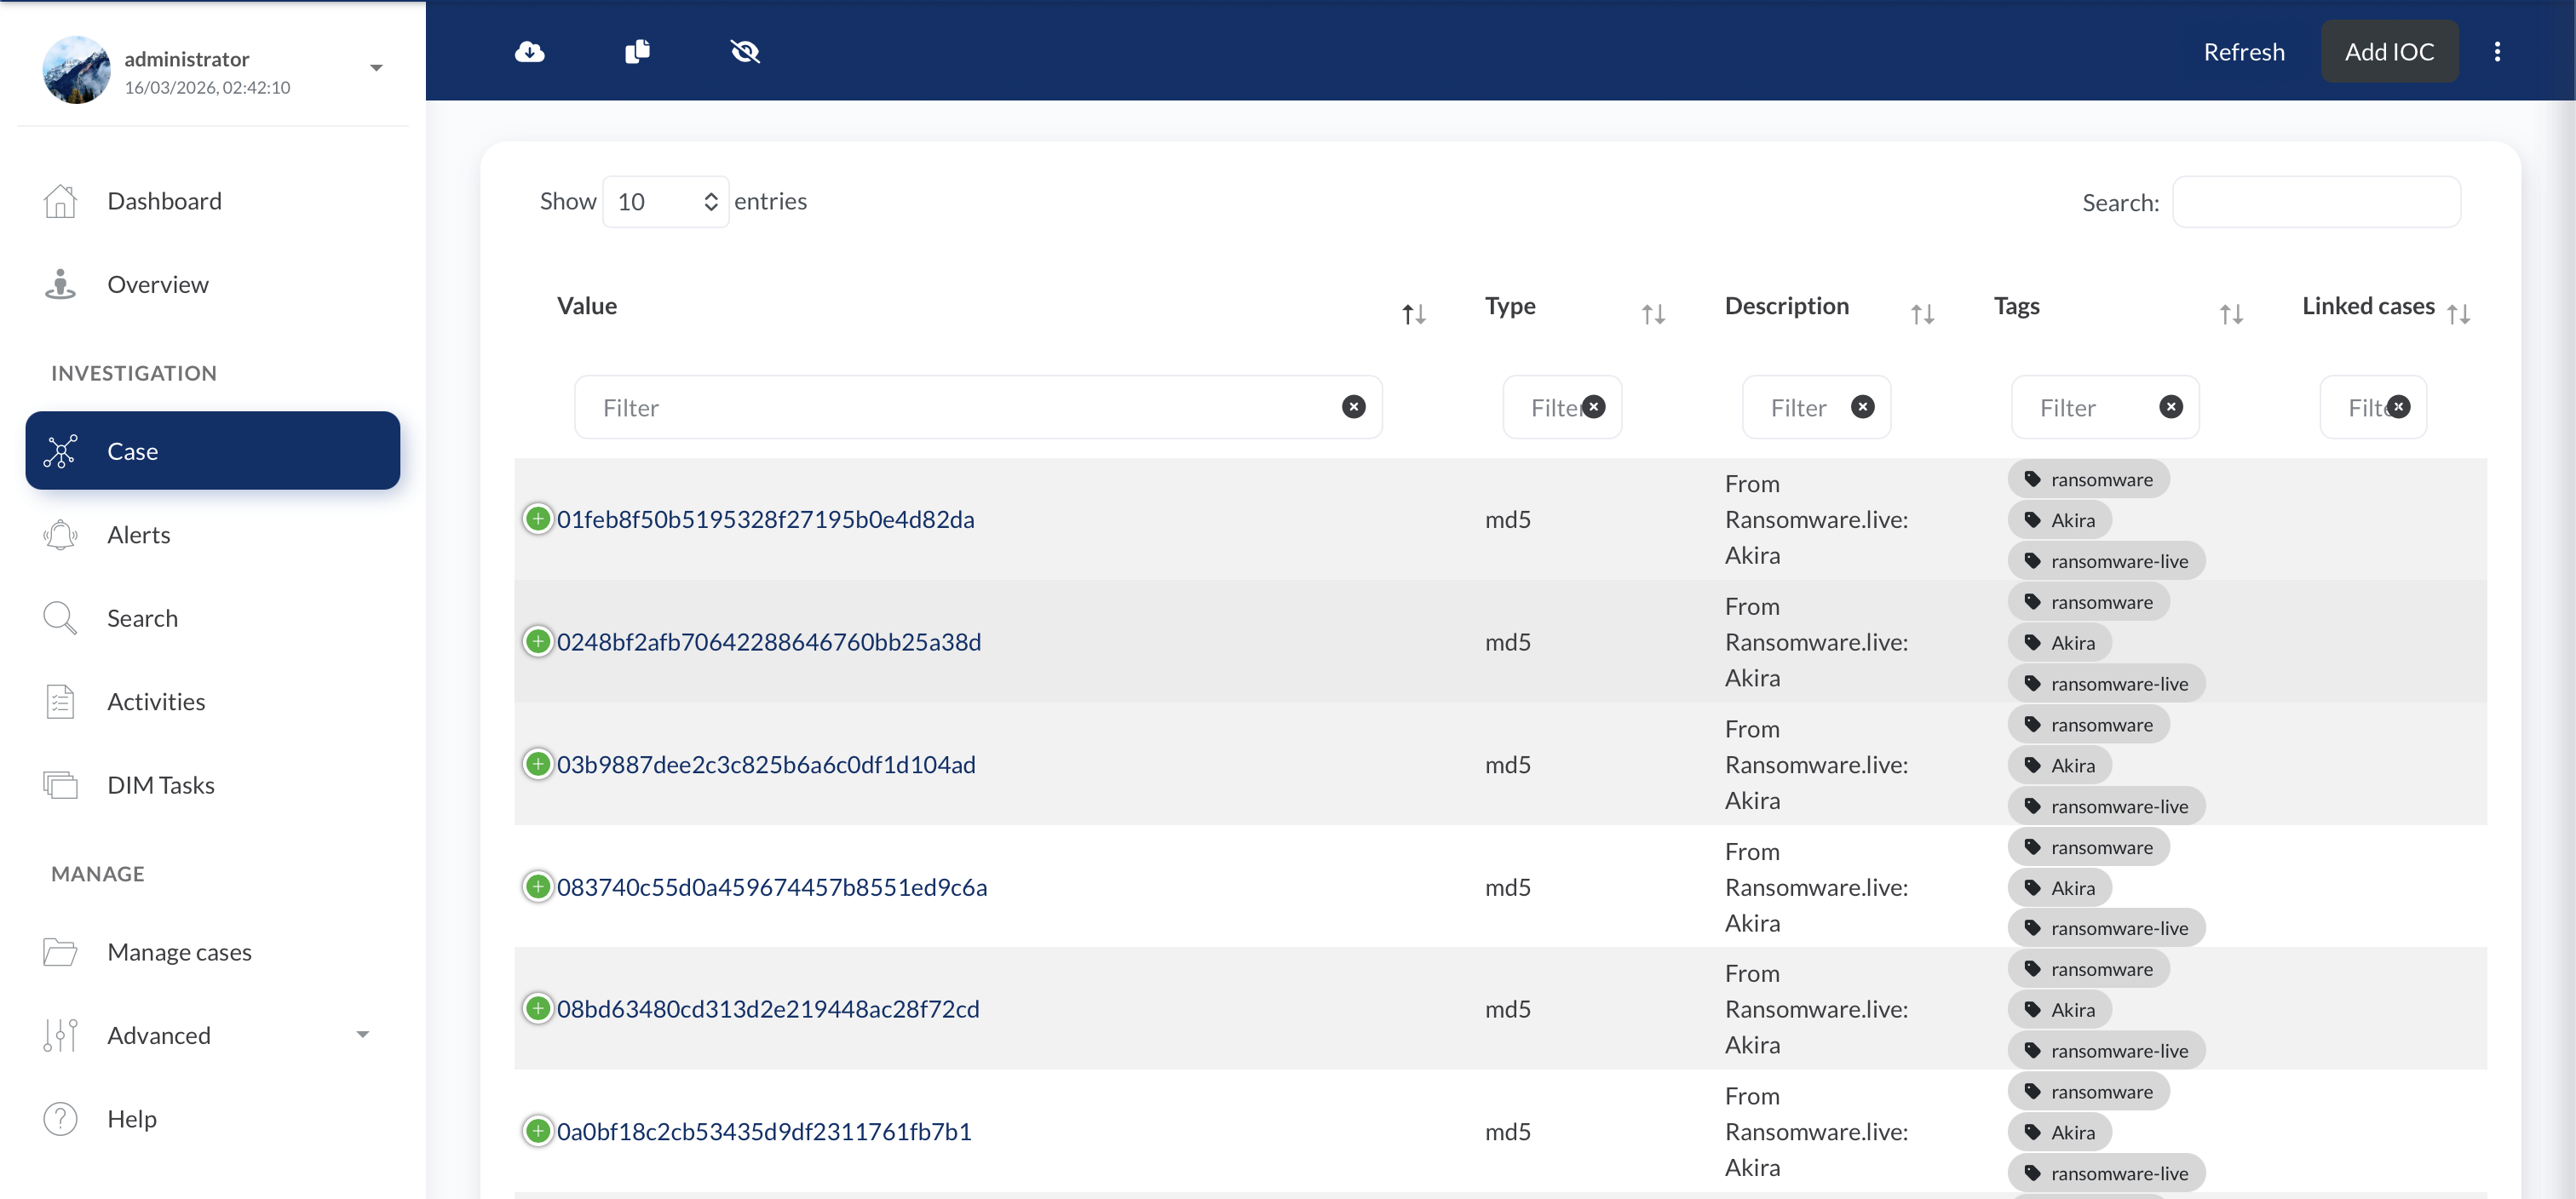Click the cloud download icon in toolbar
This screenshot has height=1199, width=2576.
point(529,51)
